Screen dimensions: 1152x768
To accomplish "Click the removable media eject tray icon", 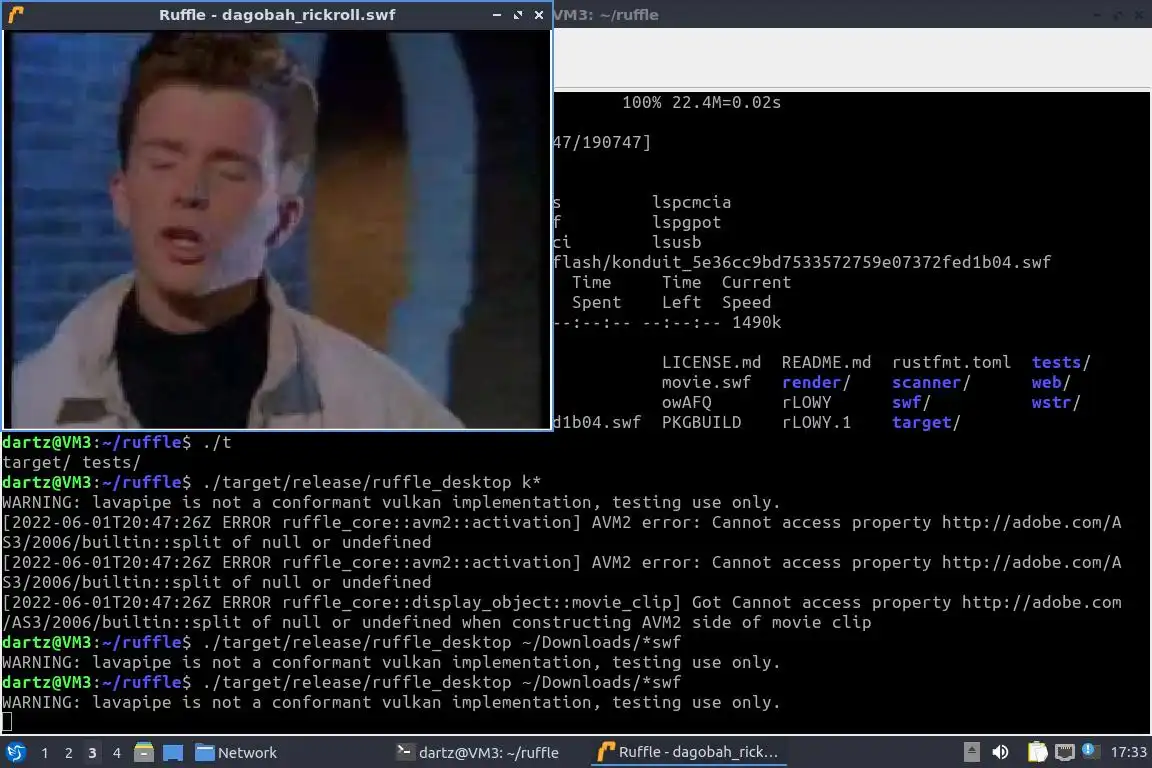I will [x=971, y=752].
